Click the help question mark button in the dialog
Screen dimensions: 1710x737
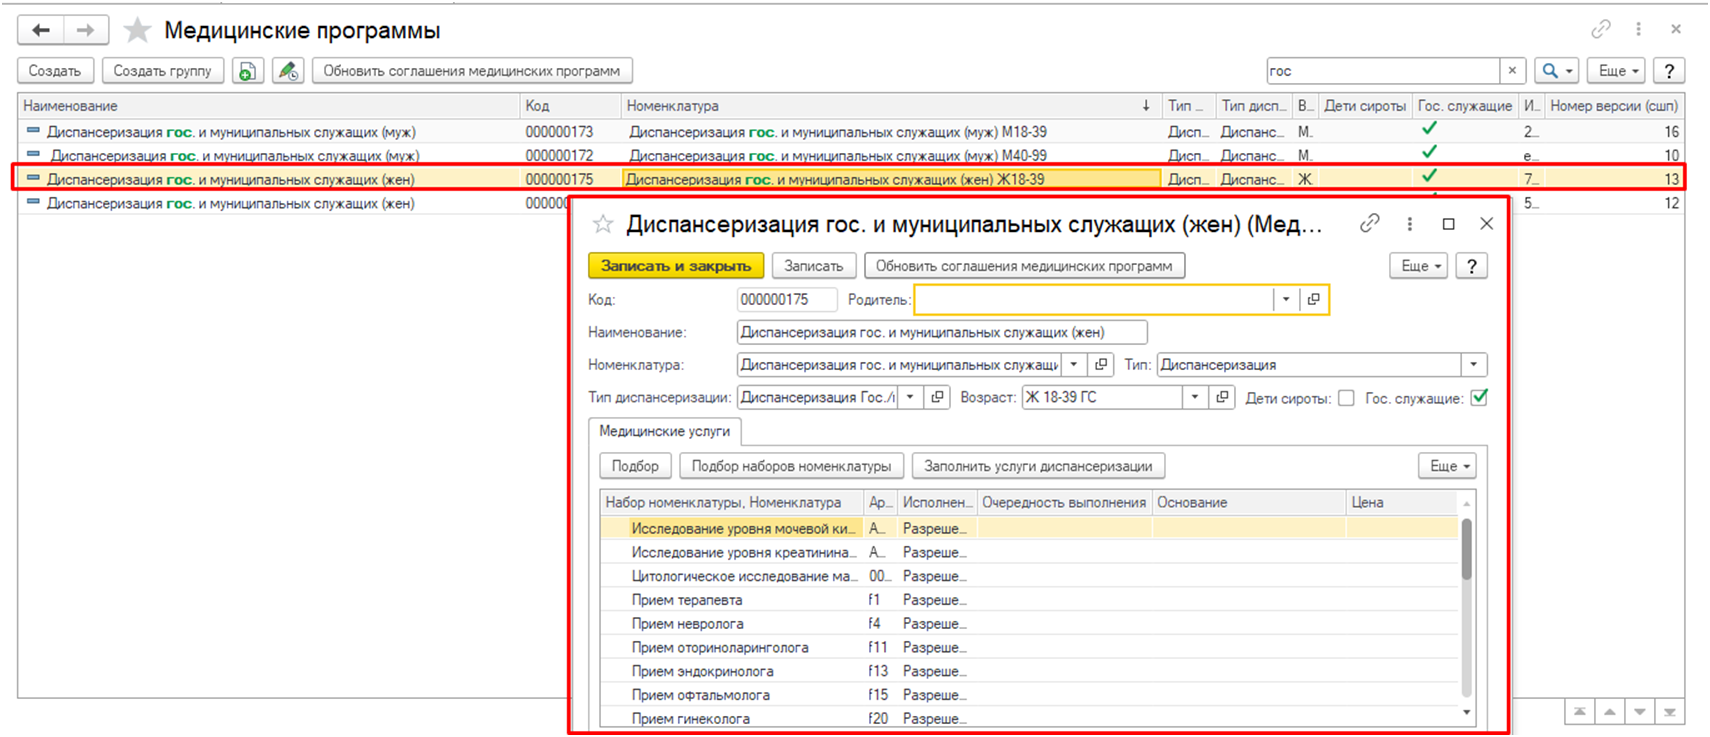1471,266
